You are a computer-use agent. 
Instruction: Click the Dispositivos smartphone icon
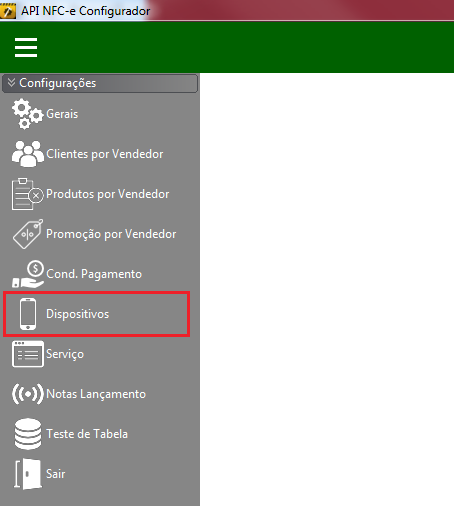click(28, 314)
